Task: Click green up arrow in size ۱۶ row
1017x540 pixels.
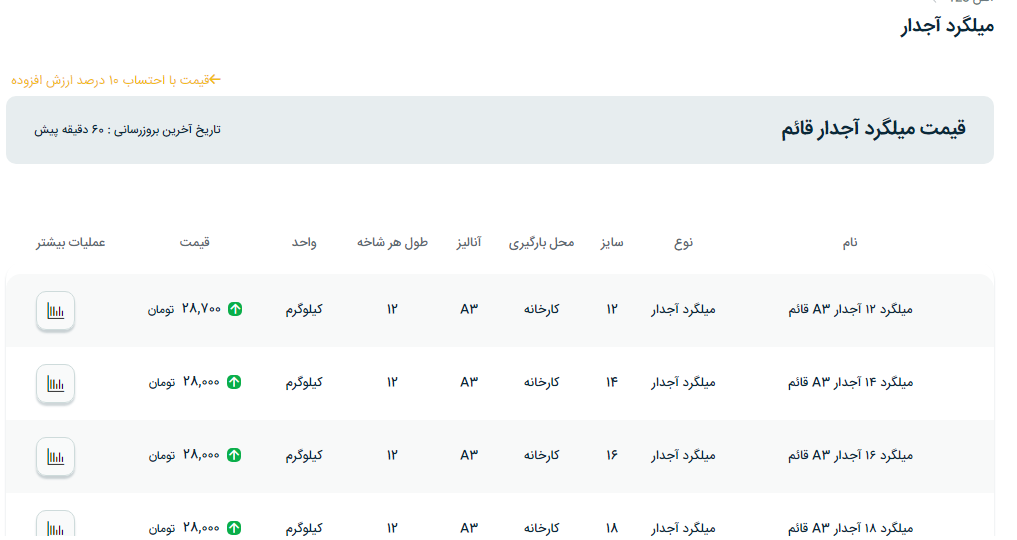Action: point(235,455)
